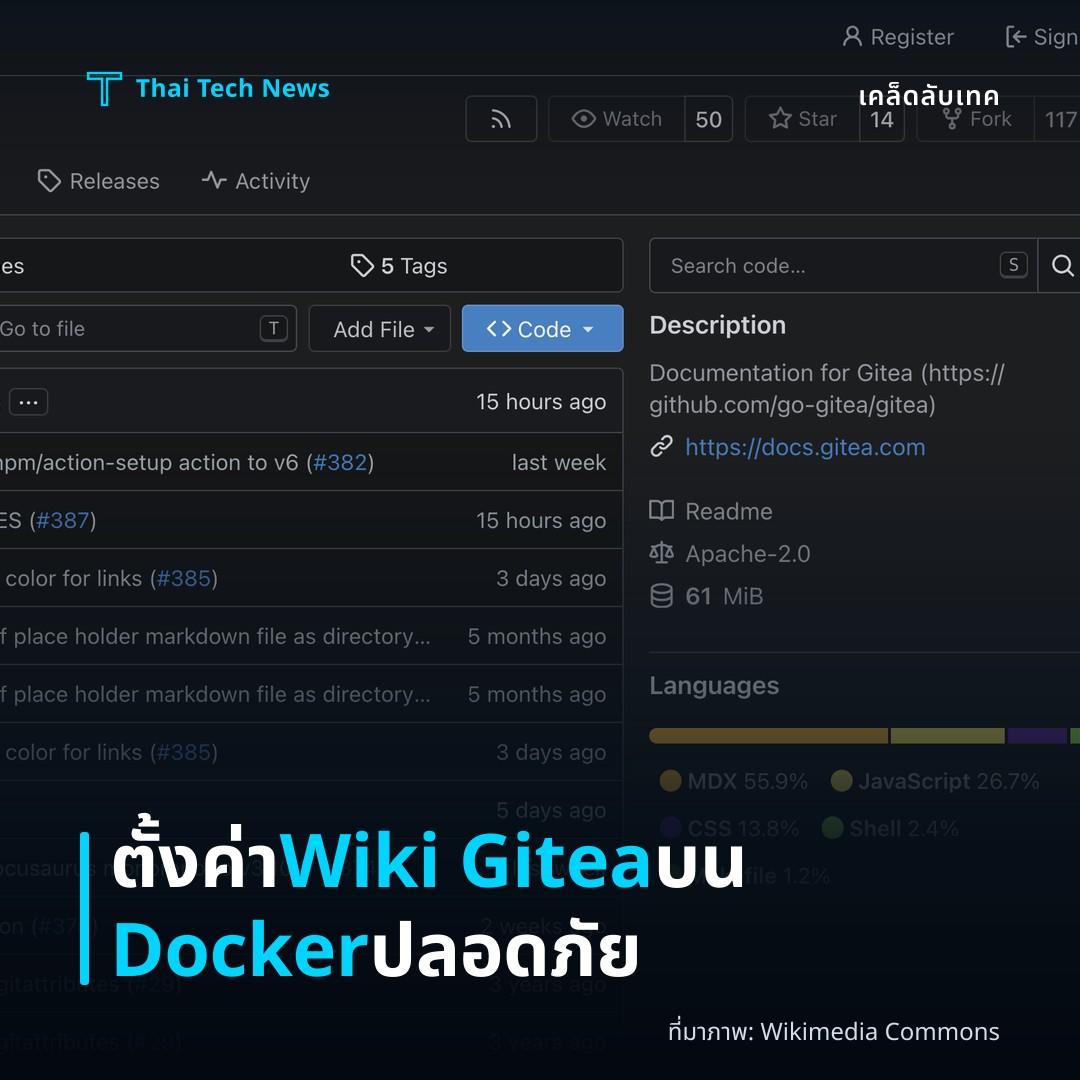Open the watchers count 50
The height and width of the screenshot is (1080, 1080).
pos(708,119)
